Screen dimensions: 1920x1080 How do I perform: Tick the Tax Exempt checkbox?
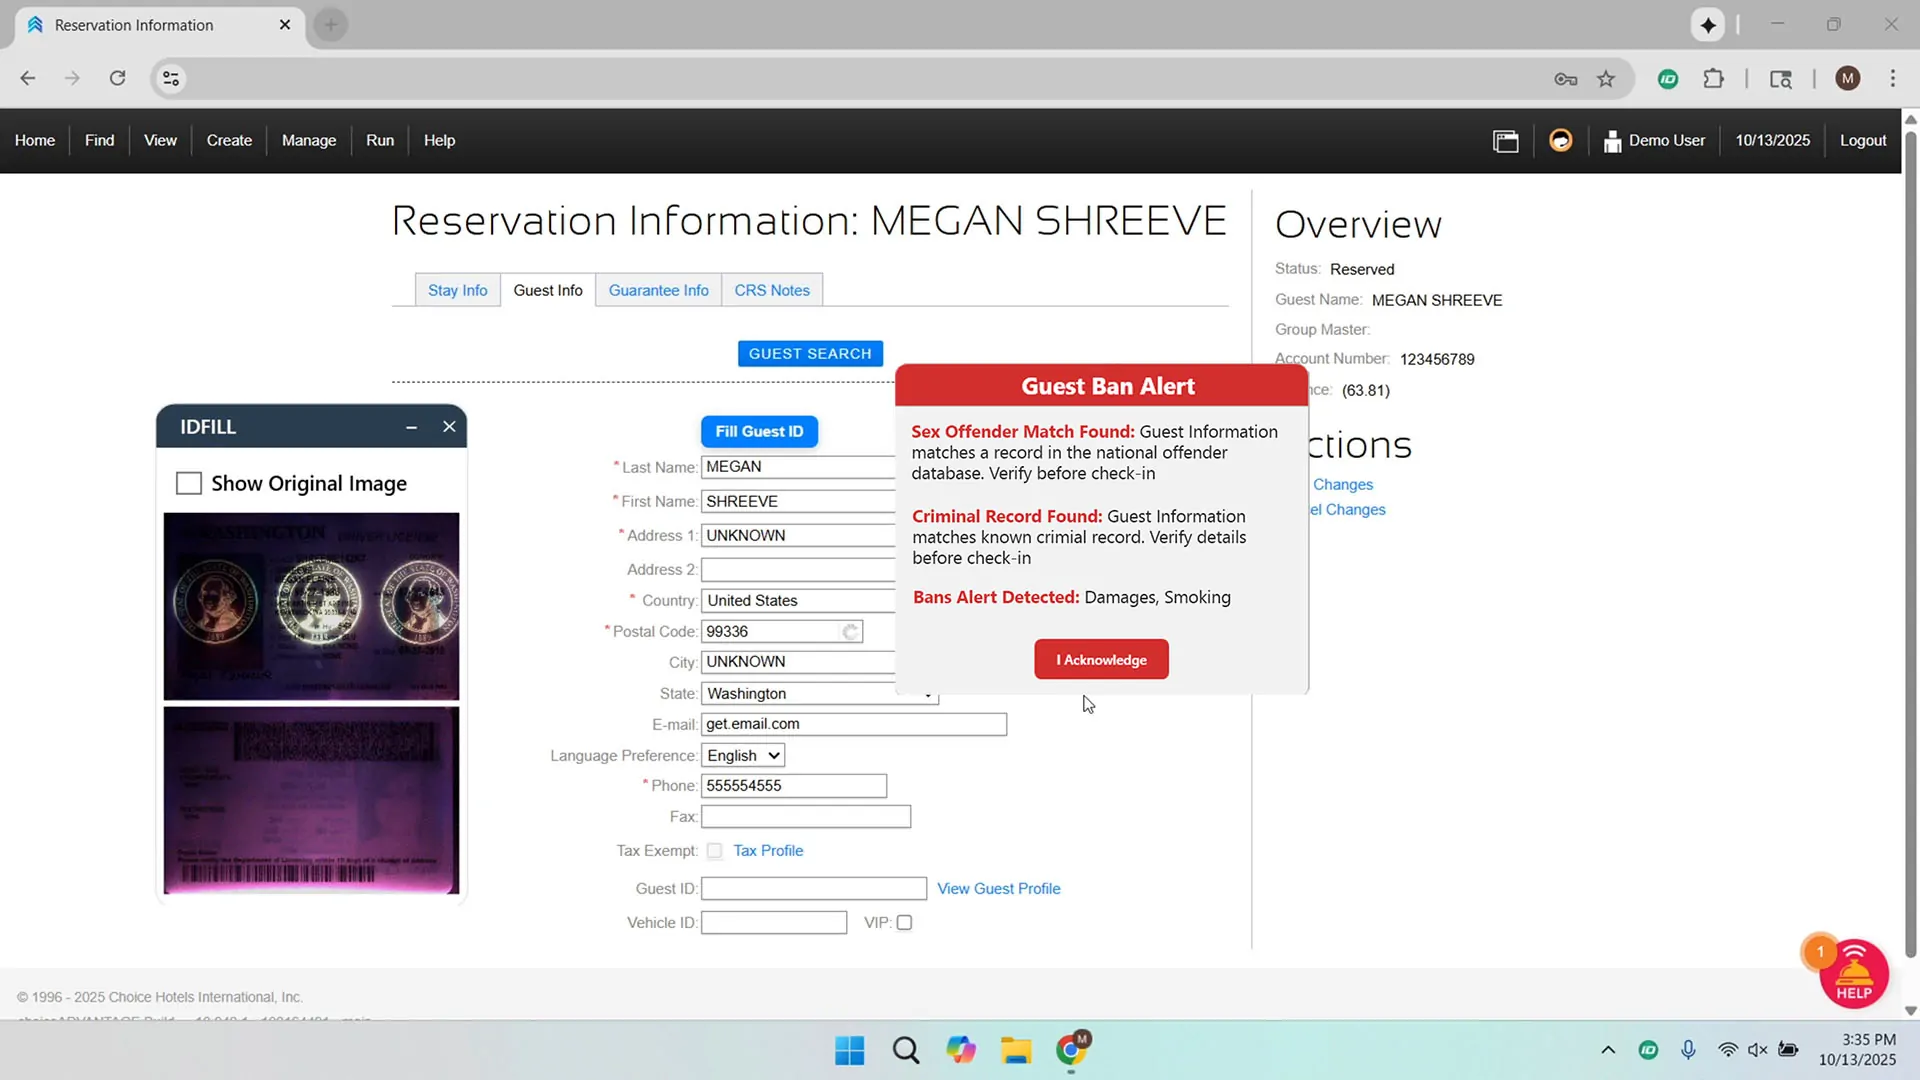(714, 851)
